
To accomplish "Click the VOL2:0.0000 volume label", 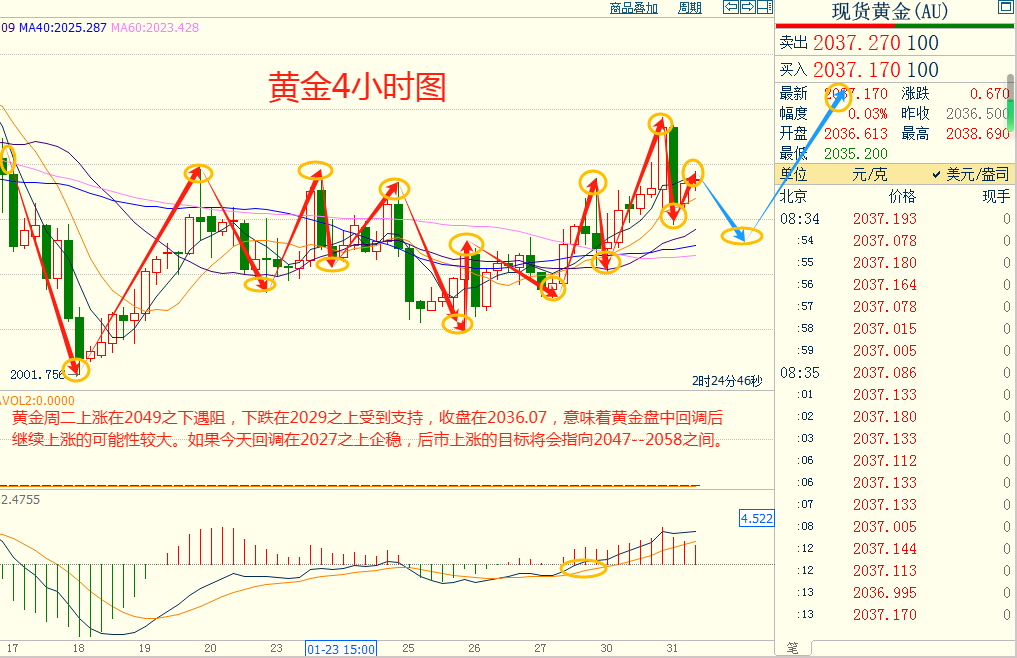I will tap(38, 400).
